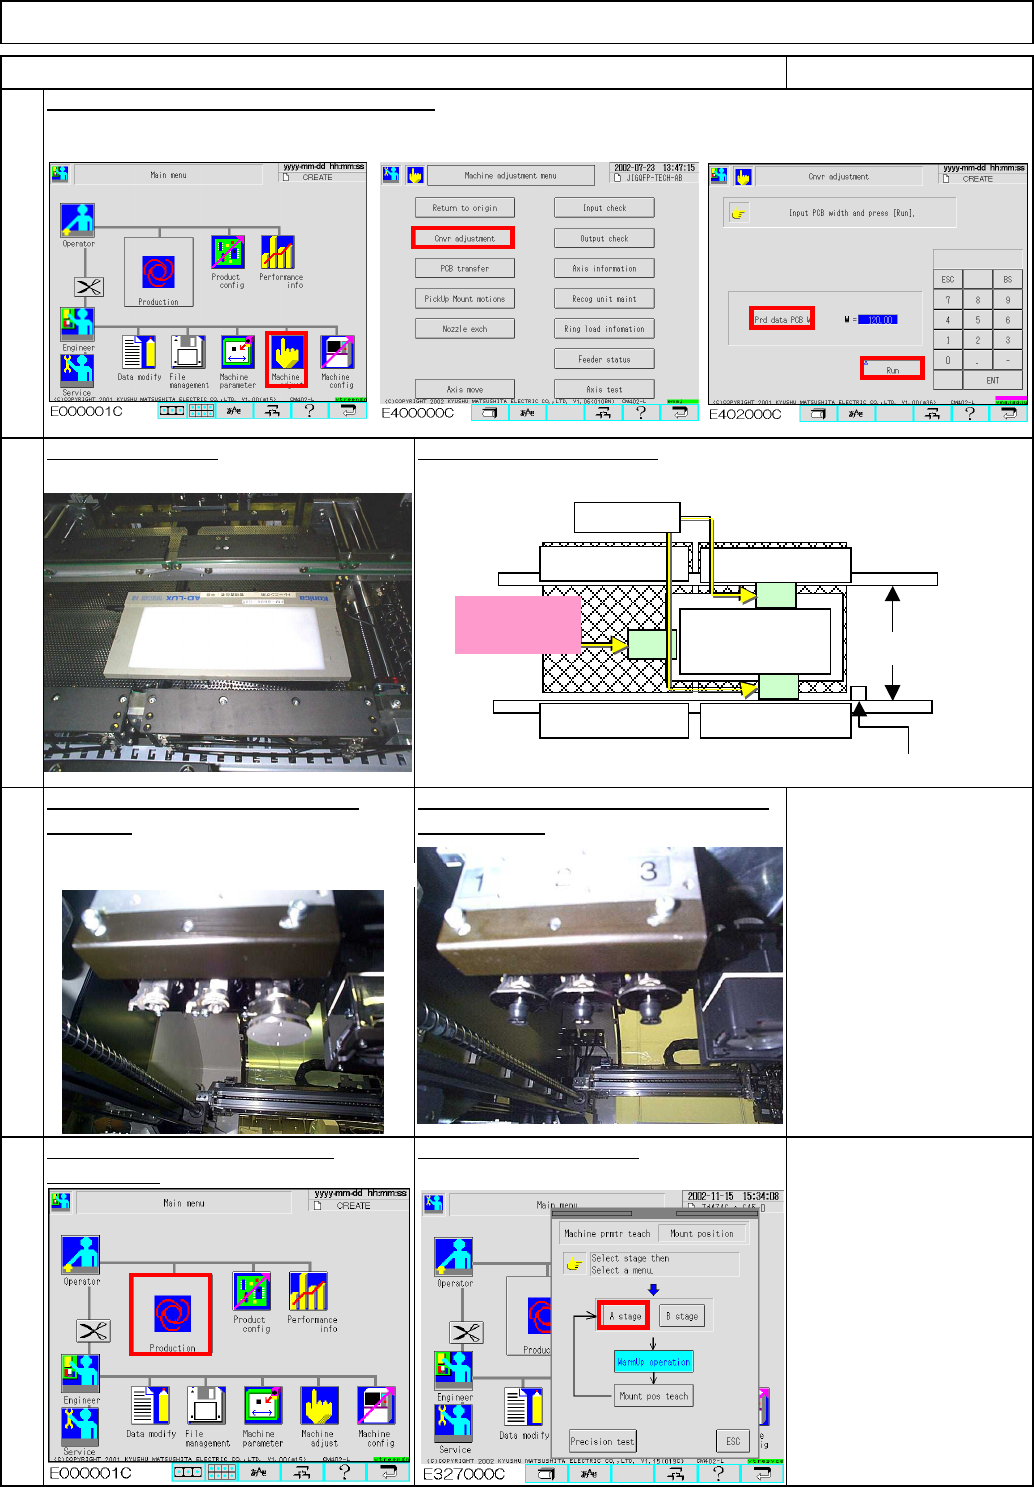1034x1487 pixels.
Task: Open Machine config in Main menu showing highlighted Production
Action: pyautogui.click(x=376, y=1415)
